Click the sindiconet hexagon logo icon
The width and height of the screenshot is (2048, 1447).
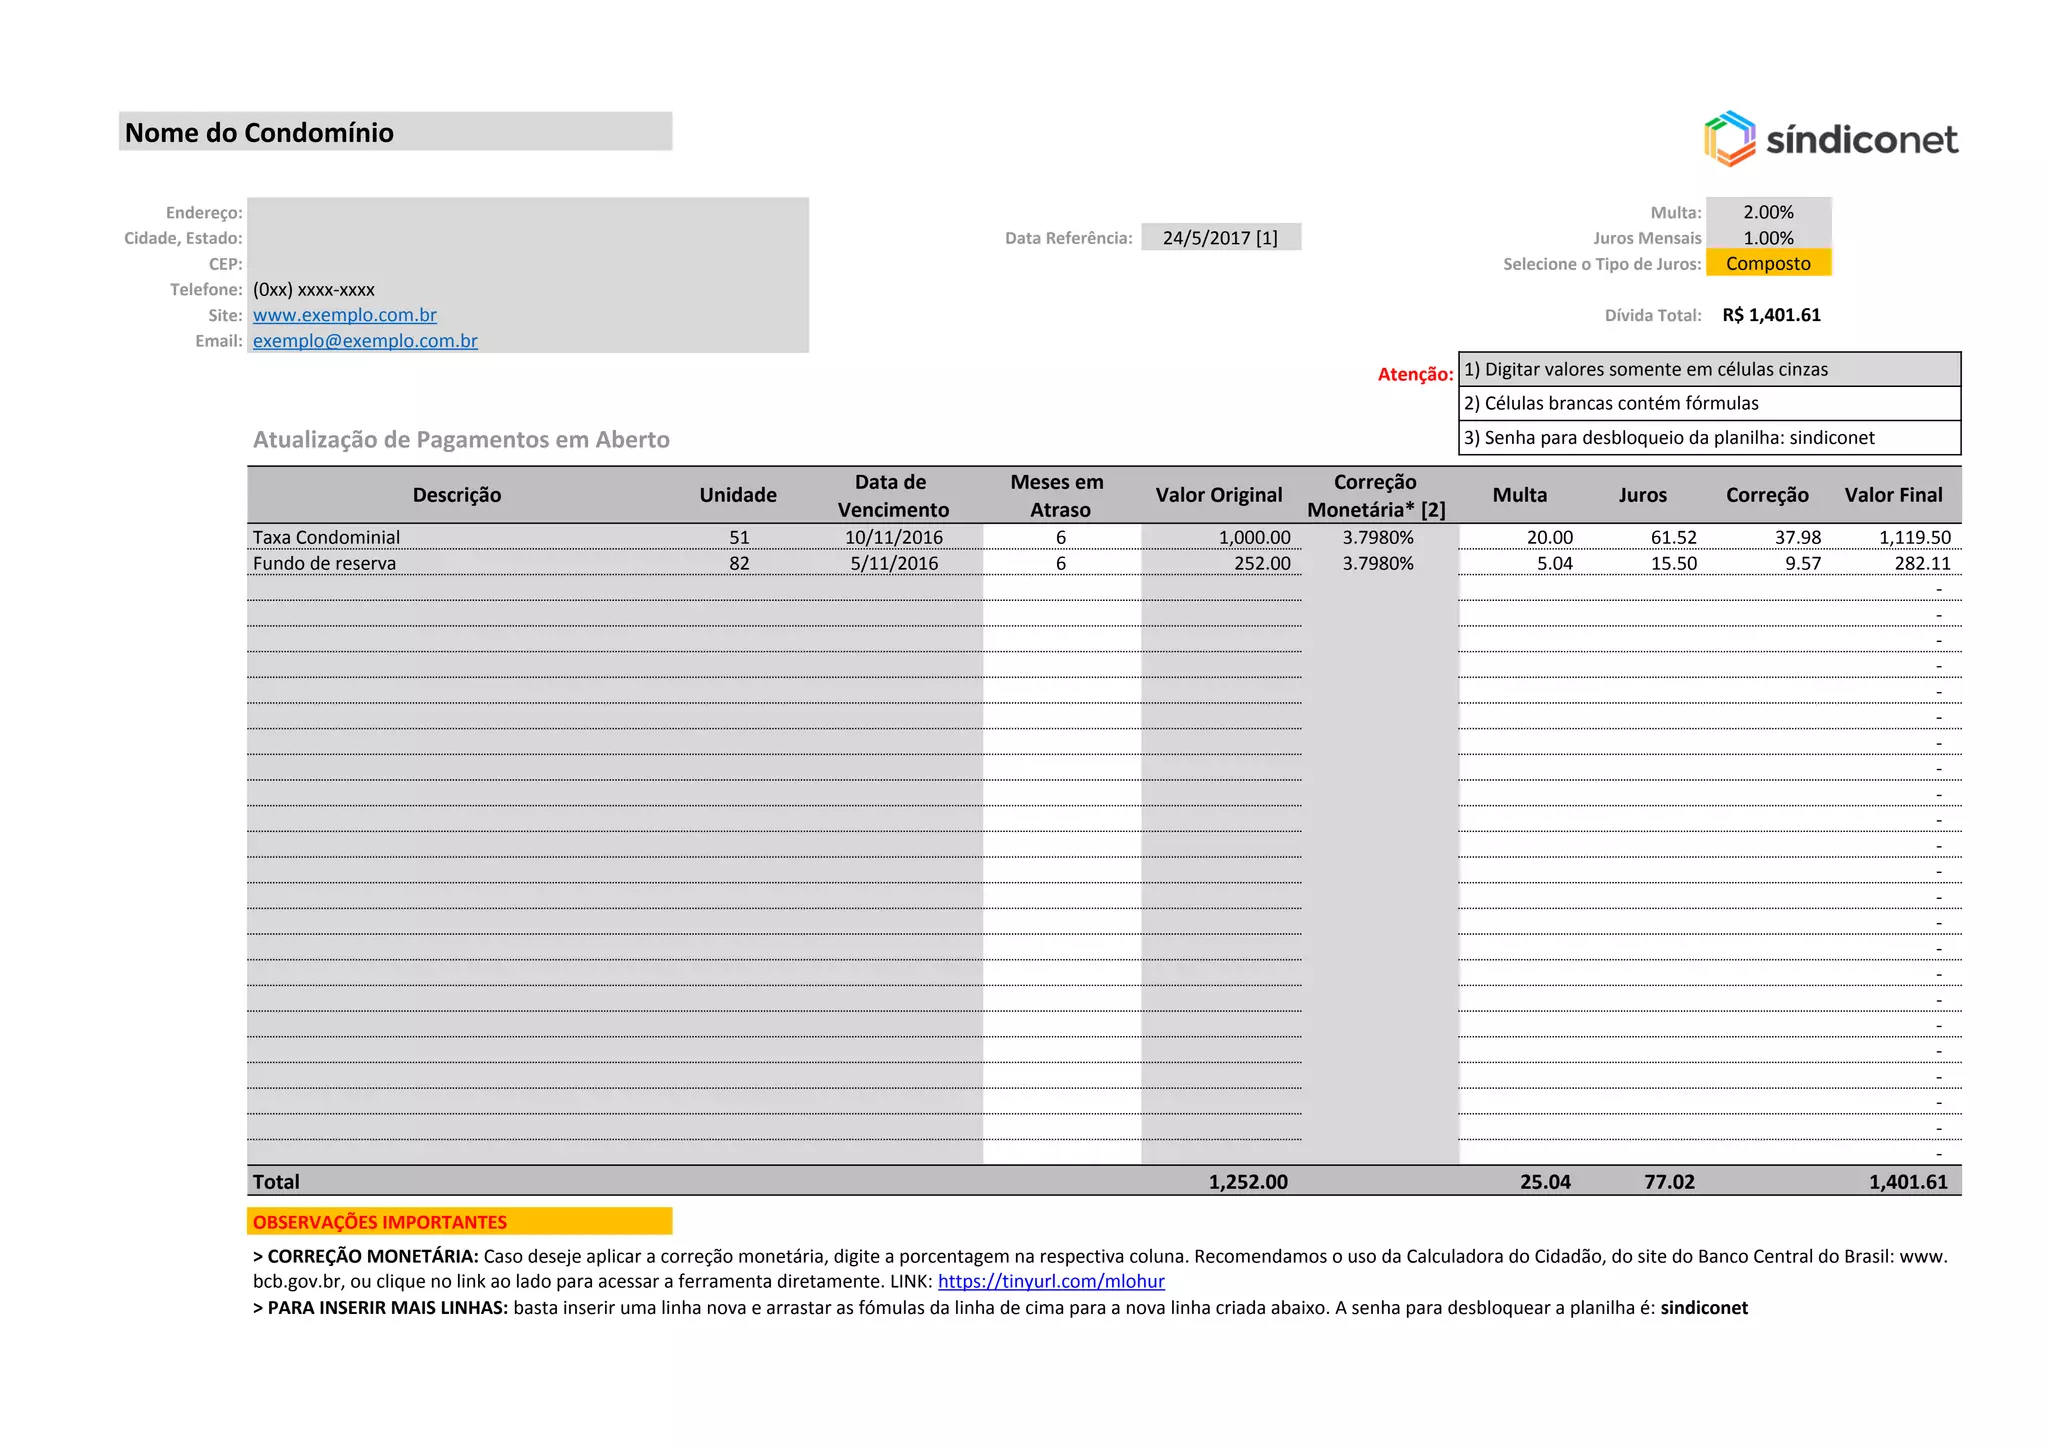(1729, 139)
